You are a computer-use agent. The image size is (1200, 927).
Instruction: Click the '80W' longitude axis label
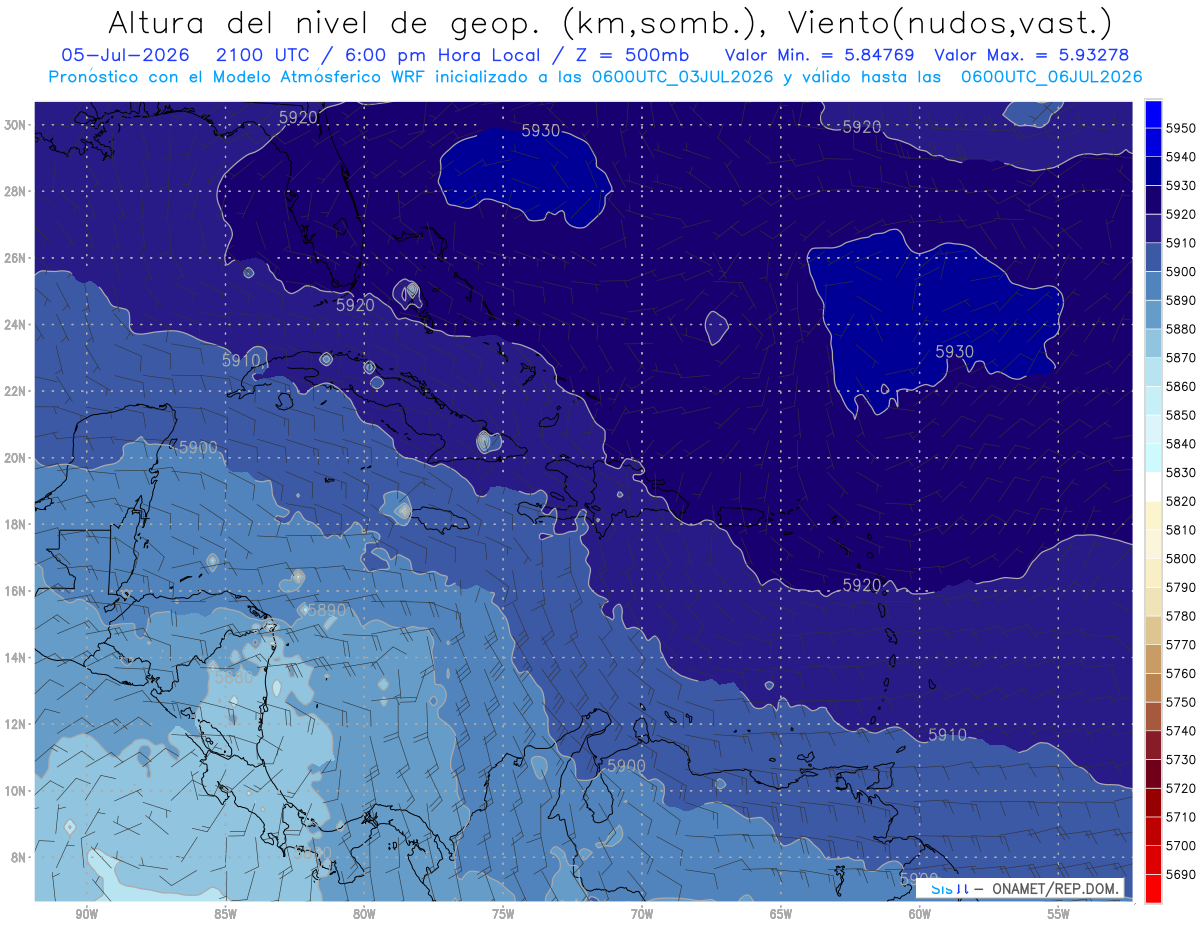364,914
